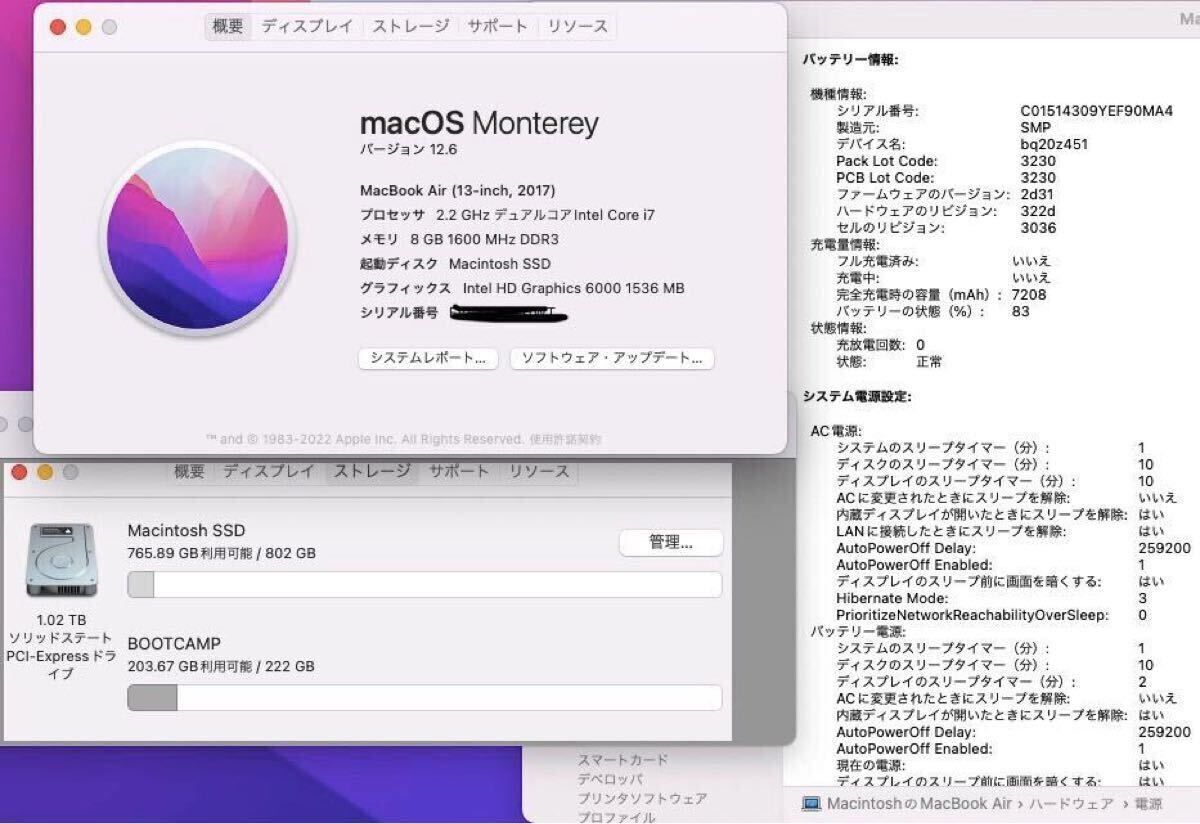Screen dimensions: 1200x824
Task: Click the ソフトウェア・アップデート... button
Action: point(612,358)
